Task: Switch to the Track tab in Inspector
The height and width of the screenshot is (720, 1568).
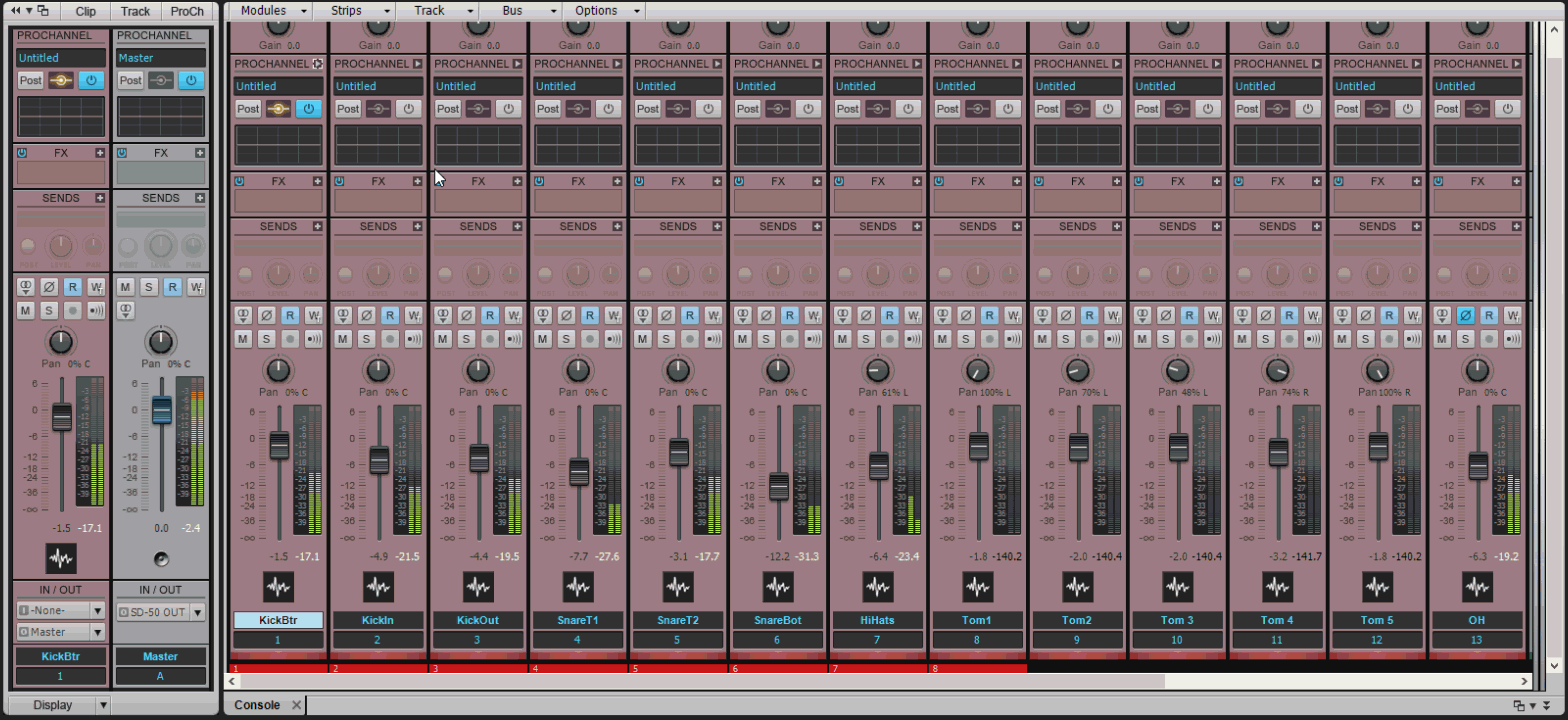Action: 135,11
